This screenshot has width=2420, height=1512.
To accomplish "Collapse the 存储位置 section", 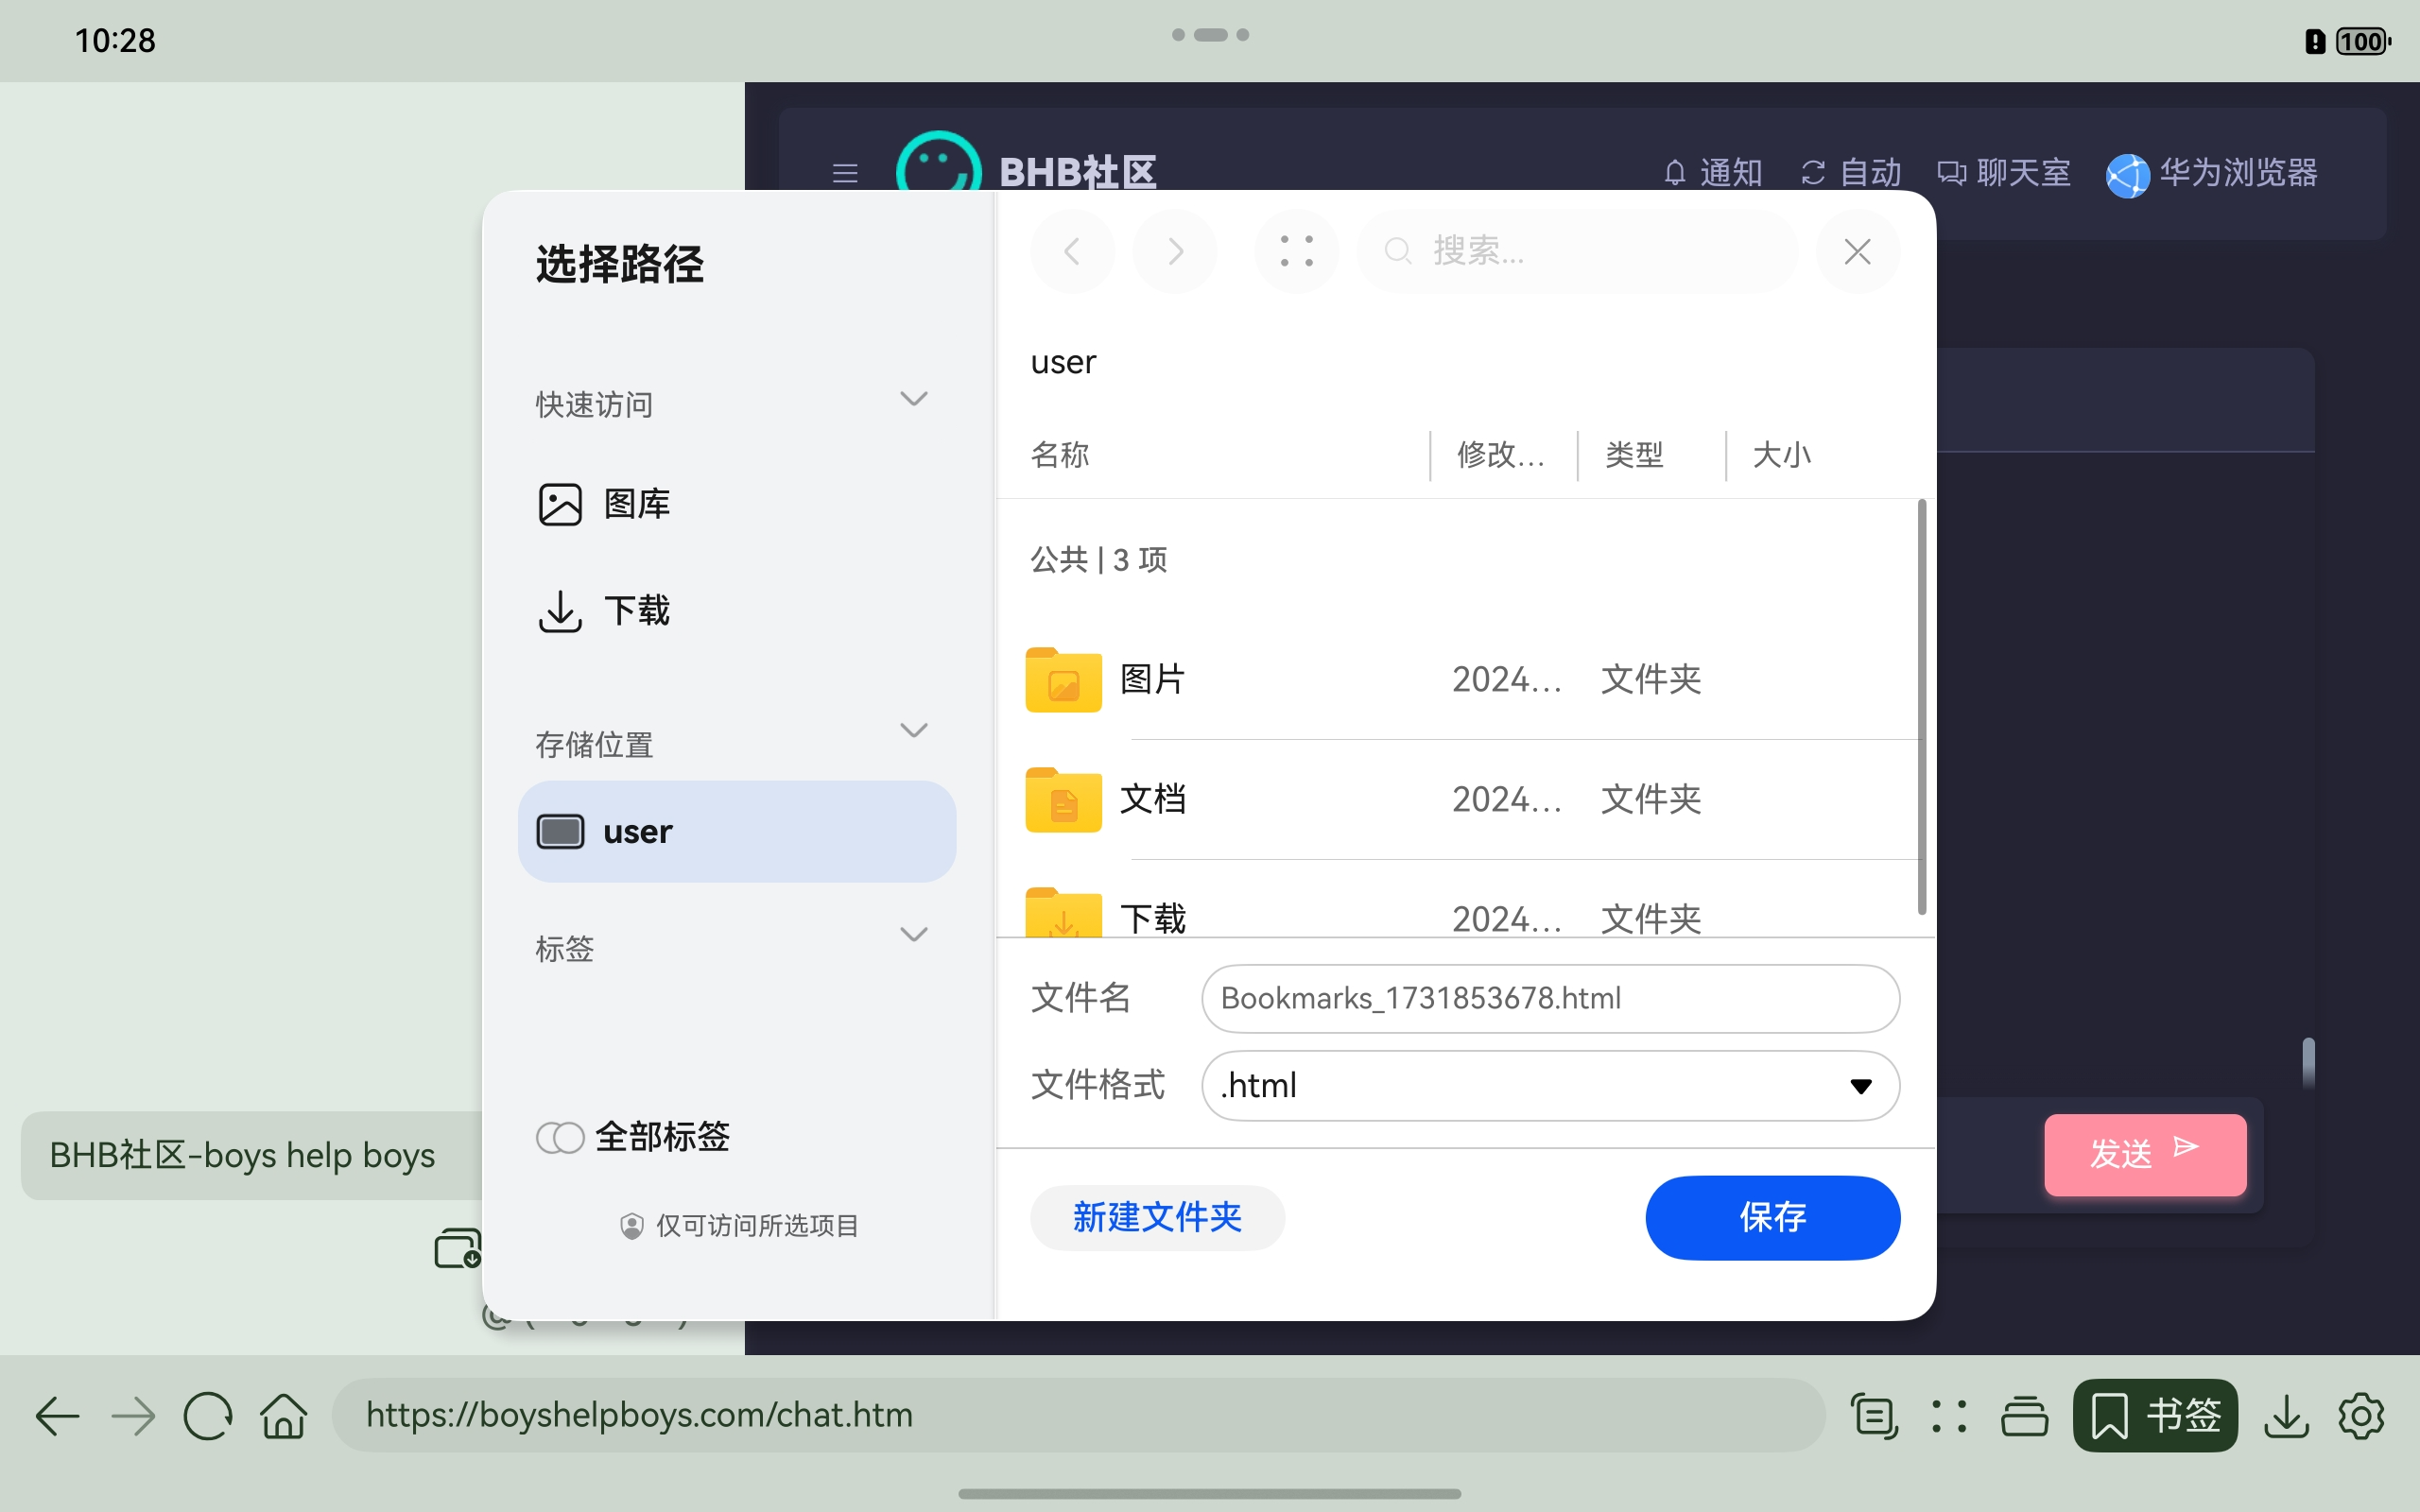I will pyautogui.click(x=914, y=730).
